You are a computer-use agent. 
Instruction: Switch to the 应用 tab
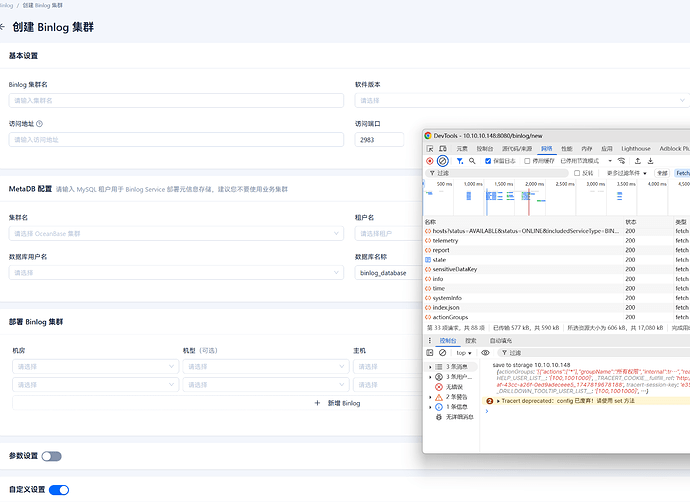coord(607,149)
